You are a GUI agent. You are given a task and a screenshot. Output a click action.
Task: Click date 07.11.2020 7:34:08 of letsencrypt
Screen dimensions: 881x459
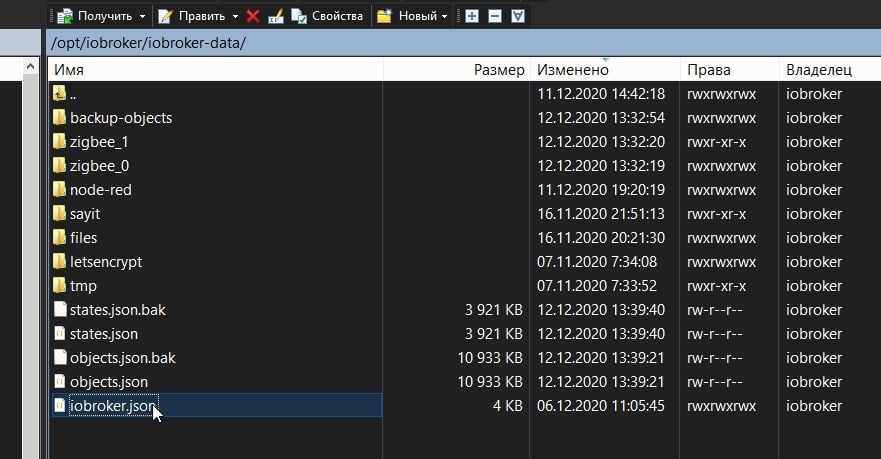point(597,262)
